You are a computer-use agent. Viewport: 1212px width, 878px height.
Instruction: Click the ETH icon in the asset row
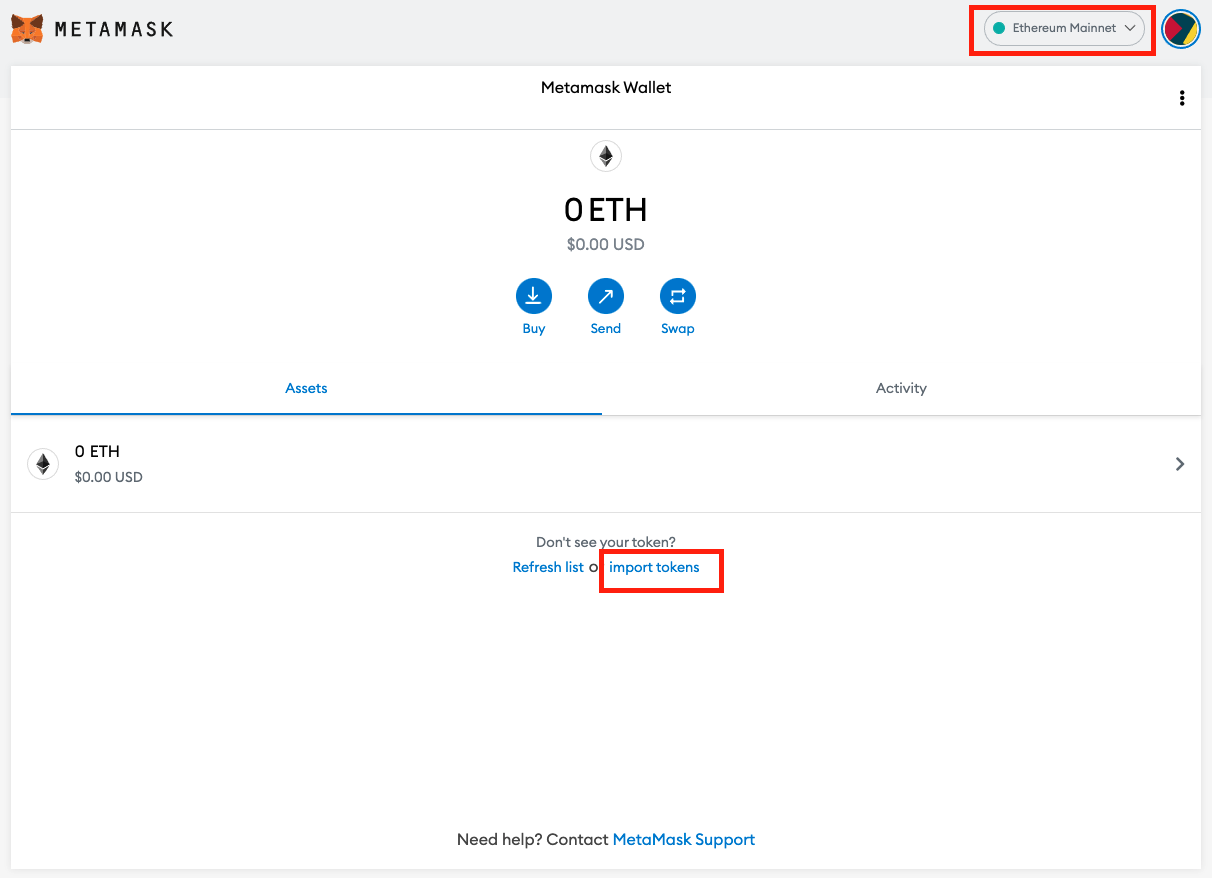[42, 464]
